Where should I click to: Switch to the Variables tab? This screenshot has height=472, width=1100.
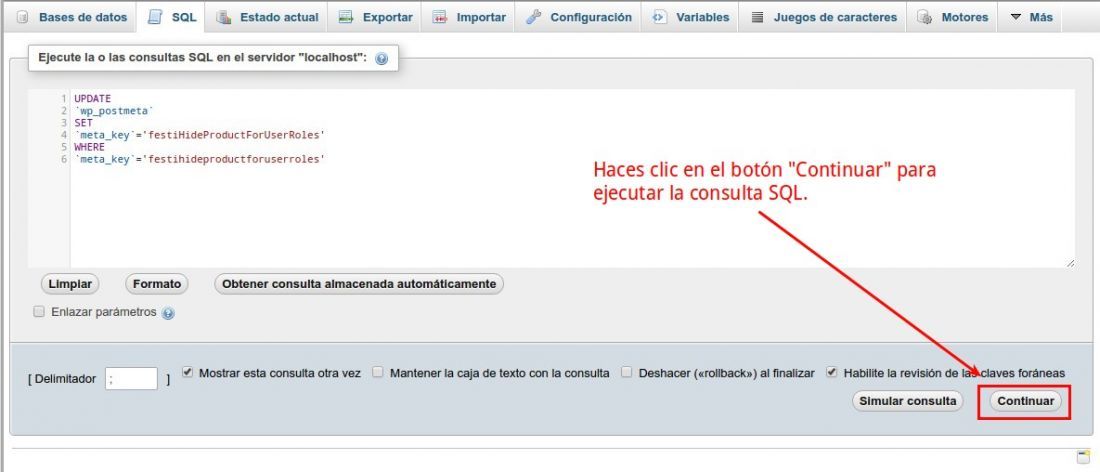coord(690,17)
